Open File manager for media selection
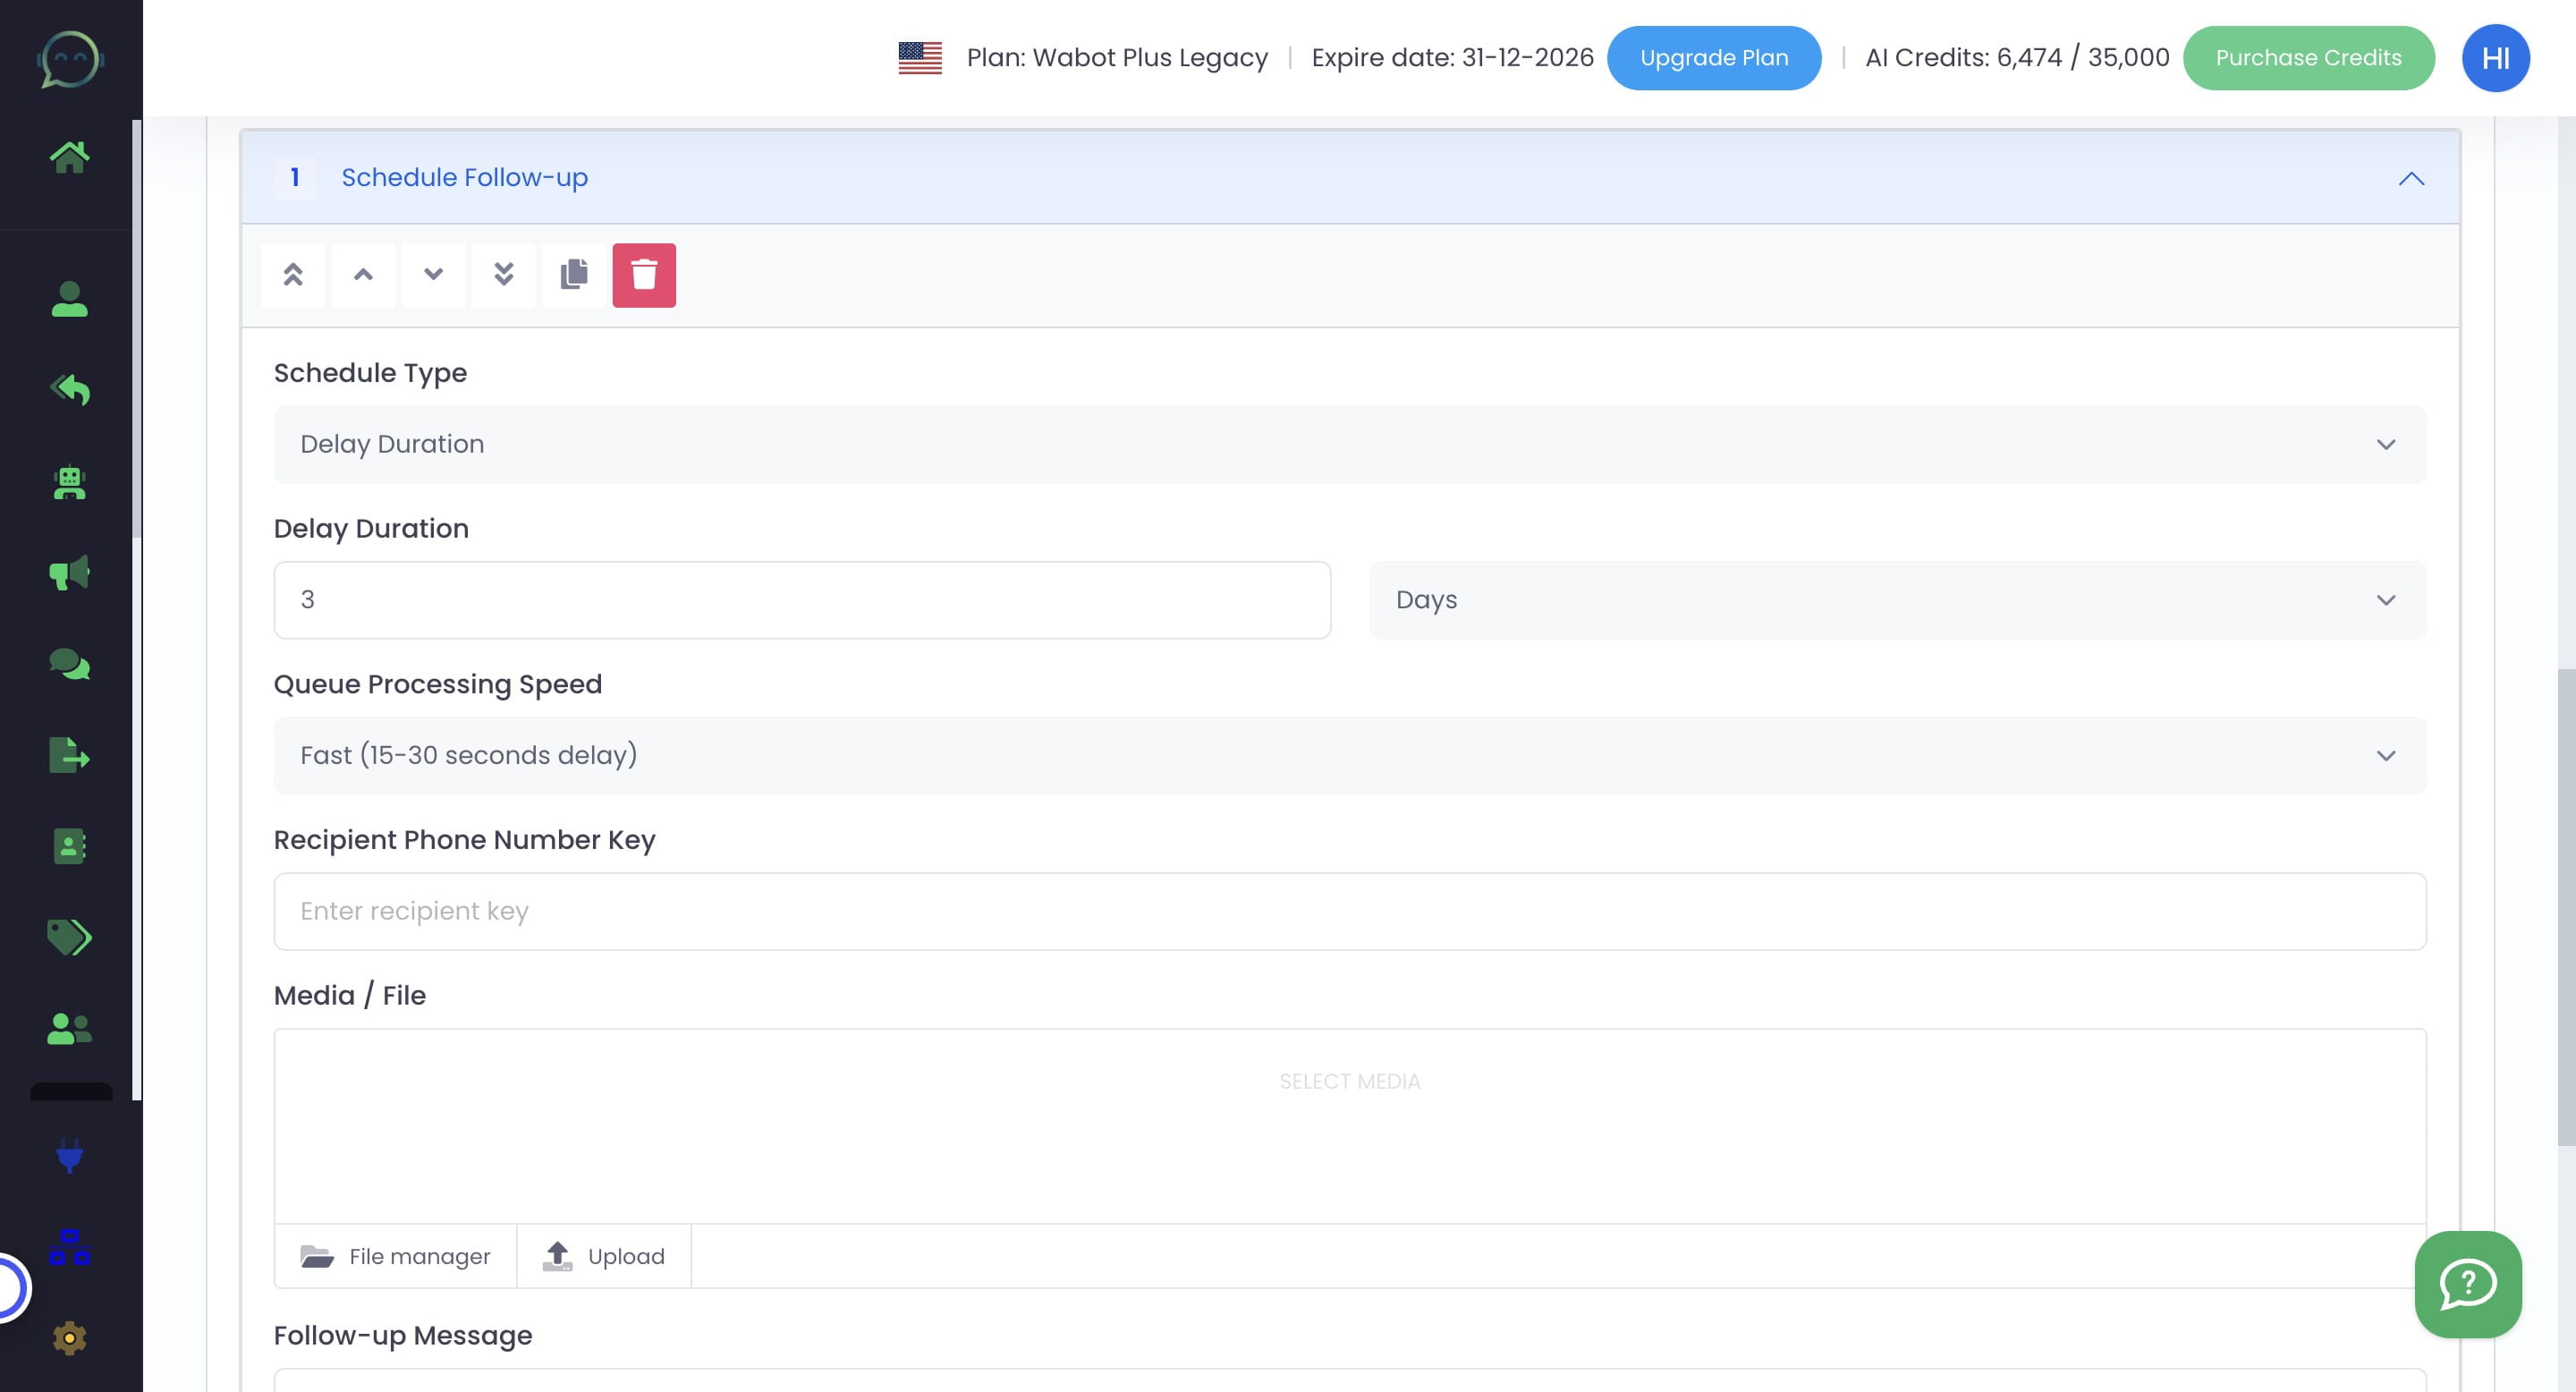The width and height of the screenshot is (2576, 1392). tap(395, 1256)
